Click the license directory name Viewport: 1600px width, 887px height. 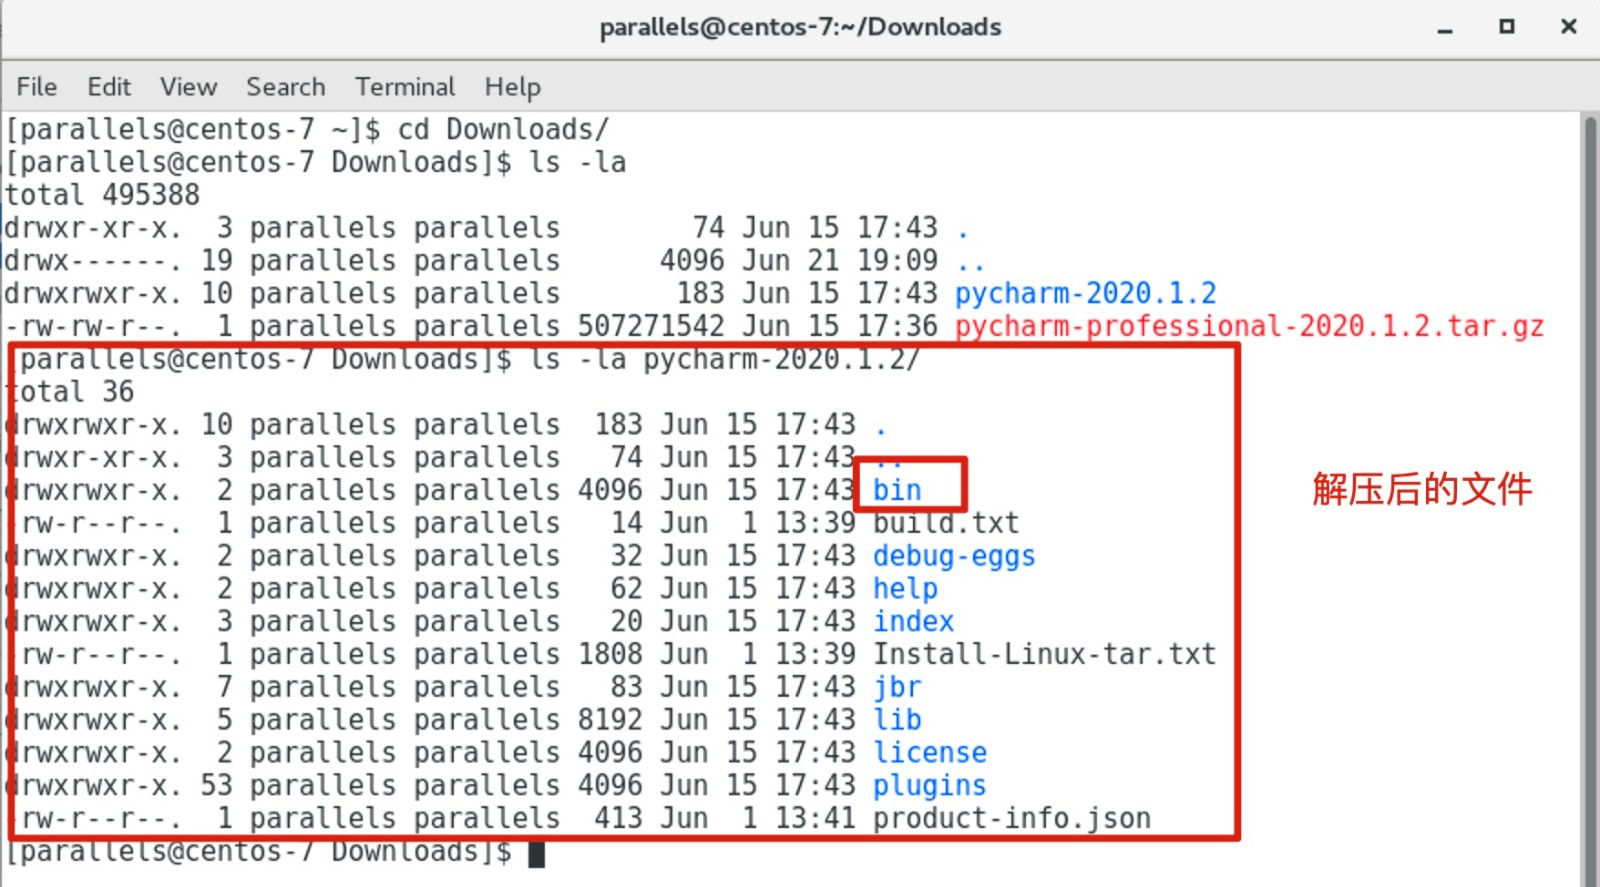click(x=930, y=752)
